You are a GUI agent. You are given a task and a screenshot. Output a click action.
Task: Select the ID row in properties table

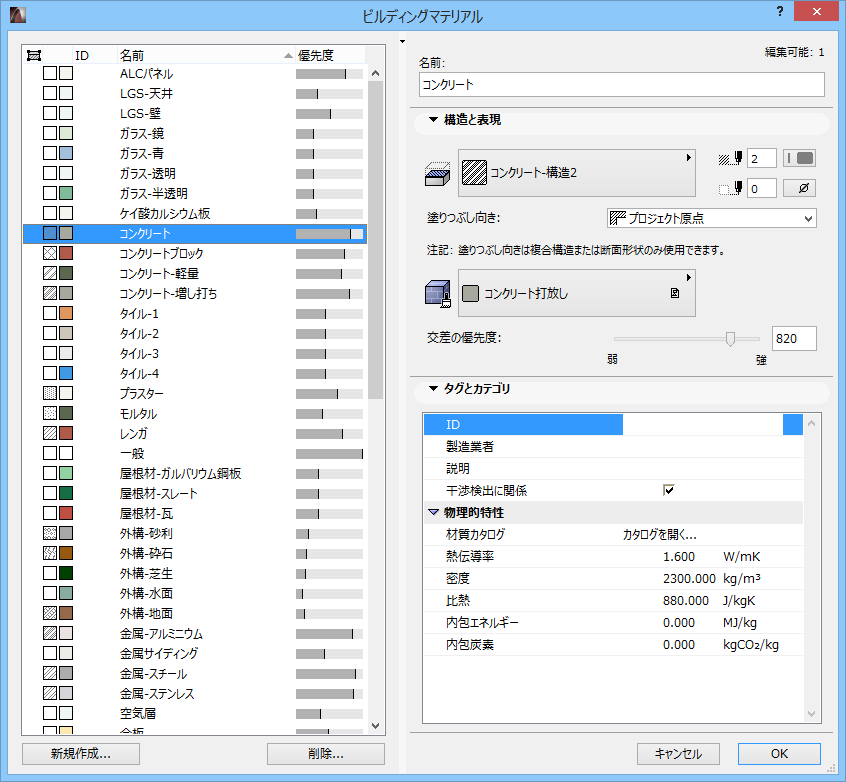613,424
